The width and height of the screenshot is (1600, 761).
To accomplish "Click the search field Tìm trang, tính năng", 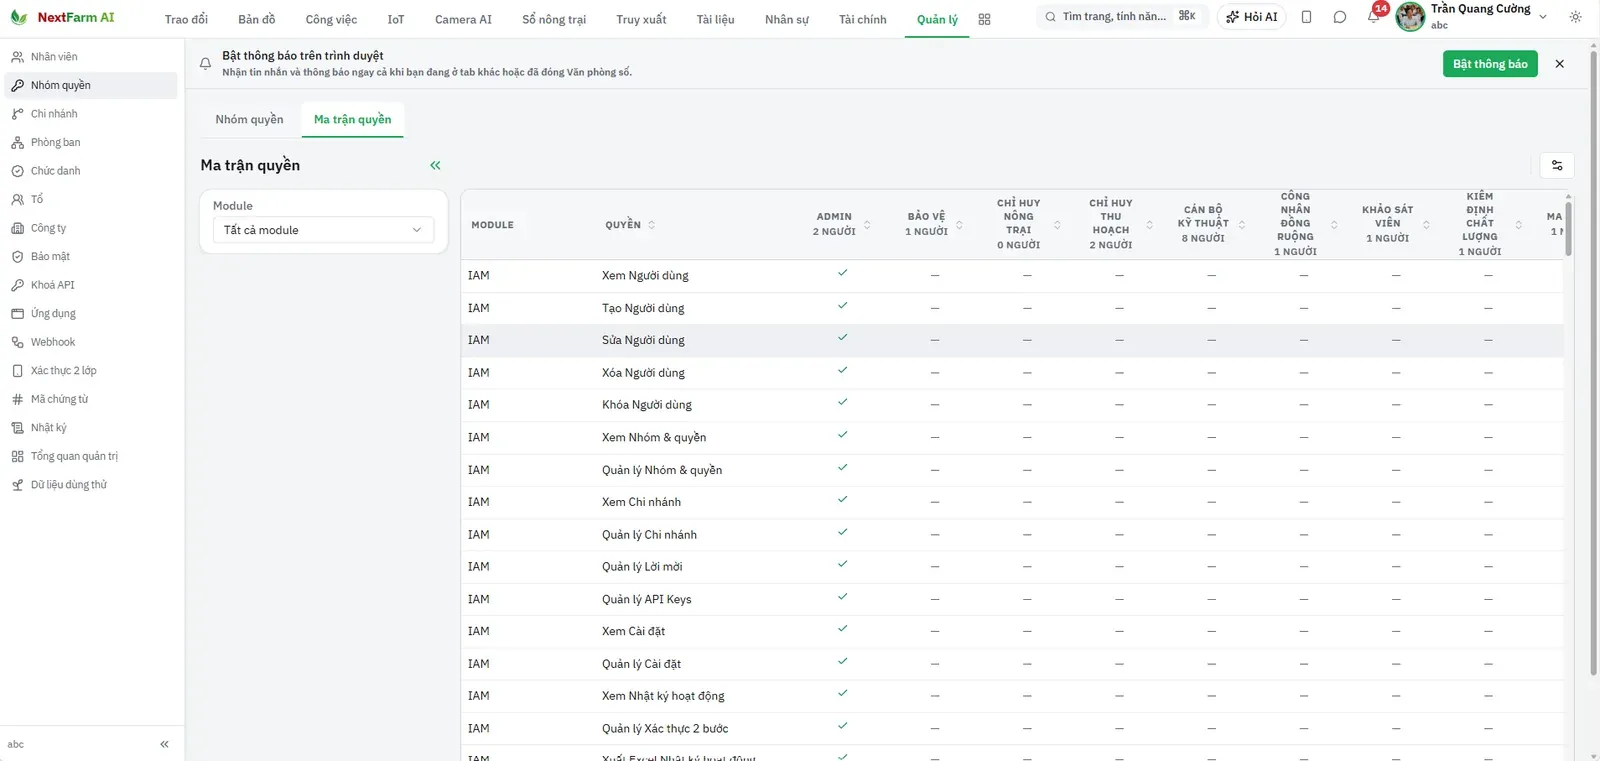I will click(x=1121, y=17).
